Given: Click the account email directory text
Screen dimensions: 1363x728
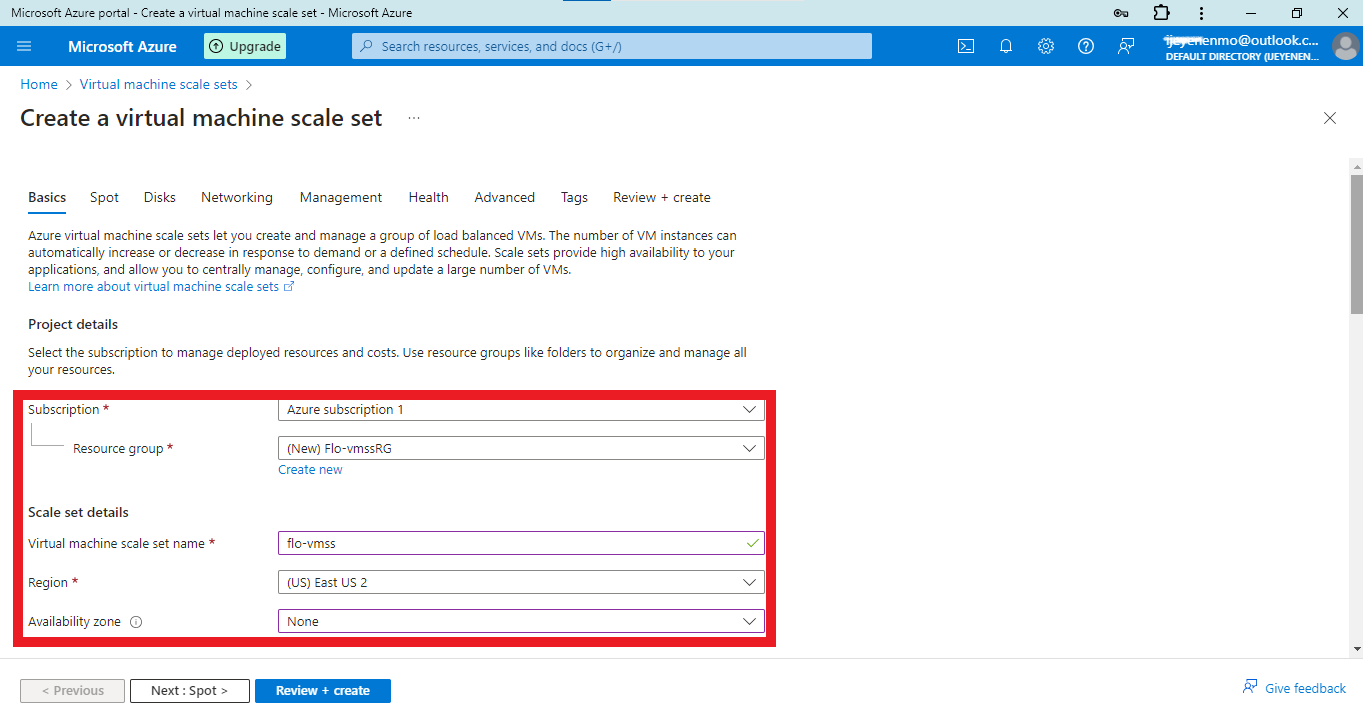Looking at the screenshot, I should point(1242,48).
